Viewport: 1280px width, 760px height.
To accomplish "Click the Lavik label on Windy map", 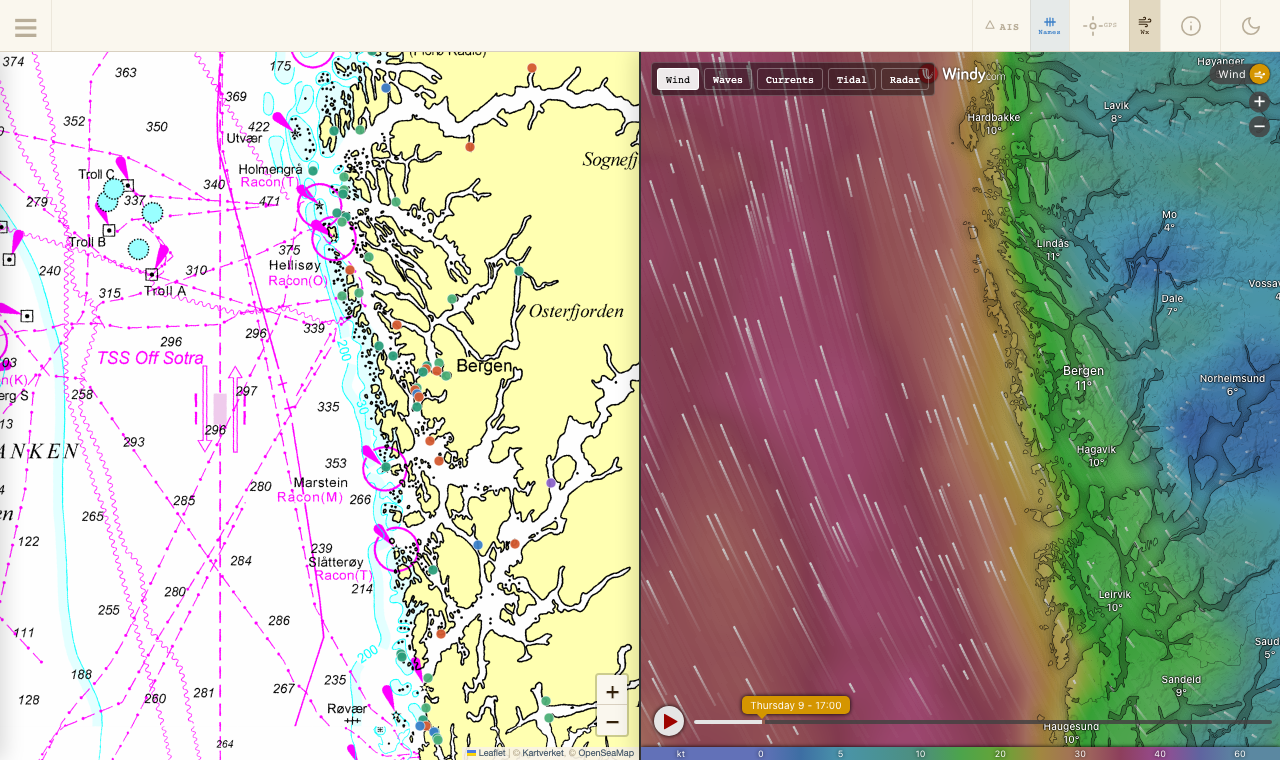I will tap(1116, 105).
